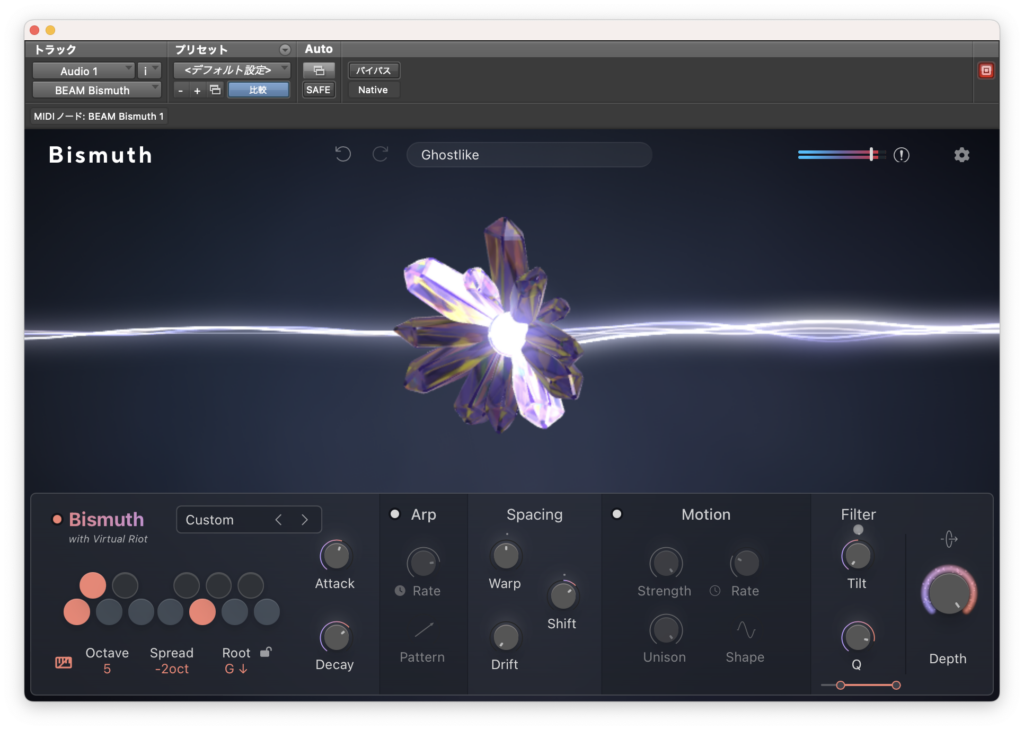Enable the A note circle
This screenshot has width=1024, height=730.
tap(234, 612)
